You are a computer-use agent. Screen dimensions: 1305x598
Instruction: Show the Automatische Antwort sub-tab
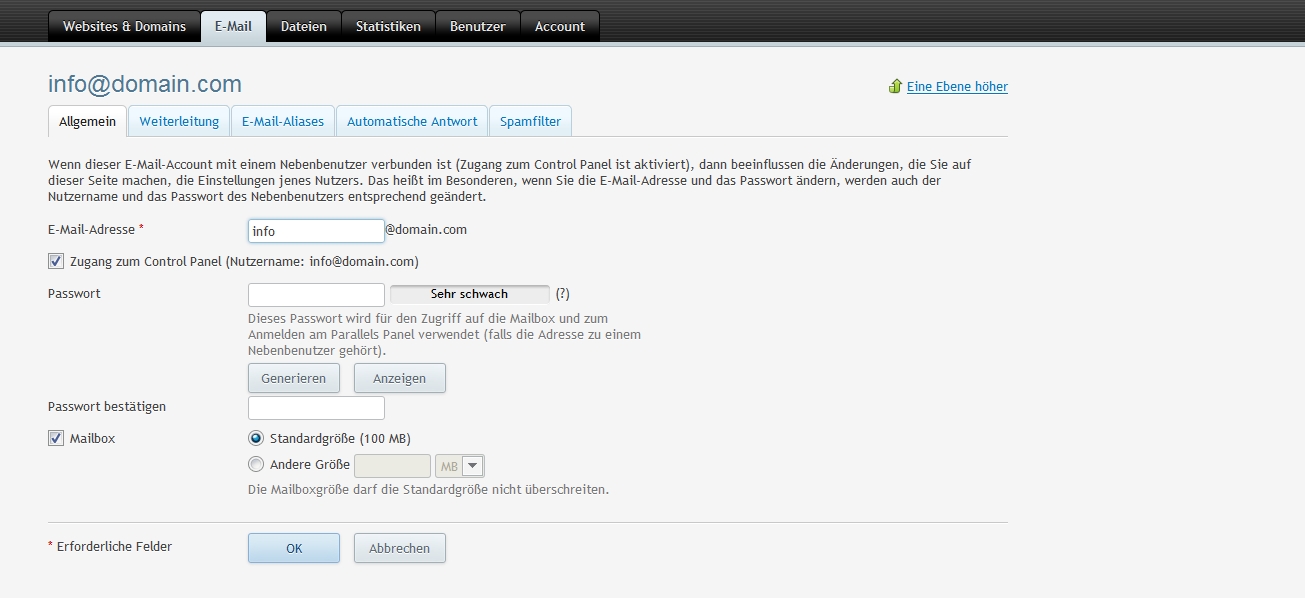point(412,122)
